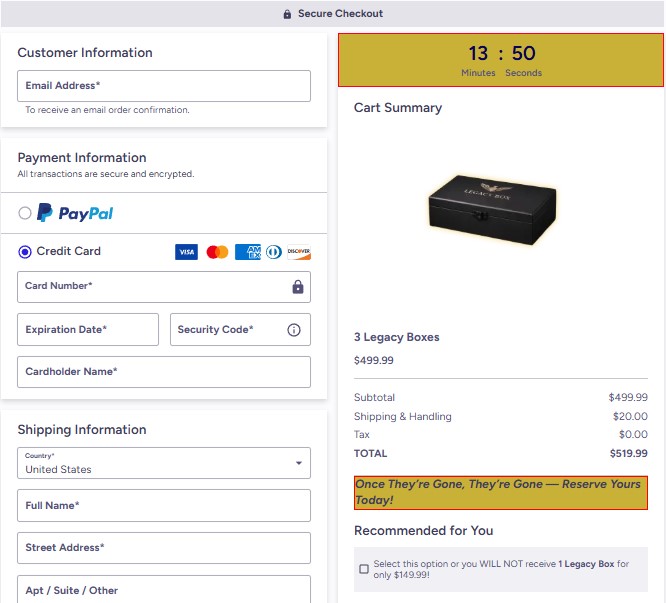
Task: Click the $20.00 shipping amount
Action: (x=630, y=416)
